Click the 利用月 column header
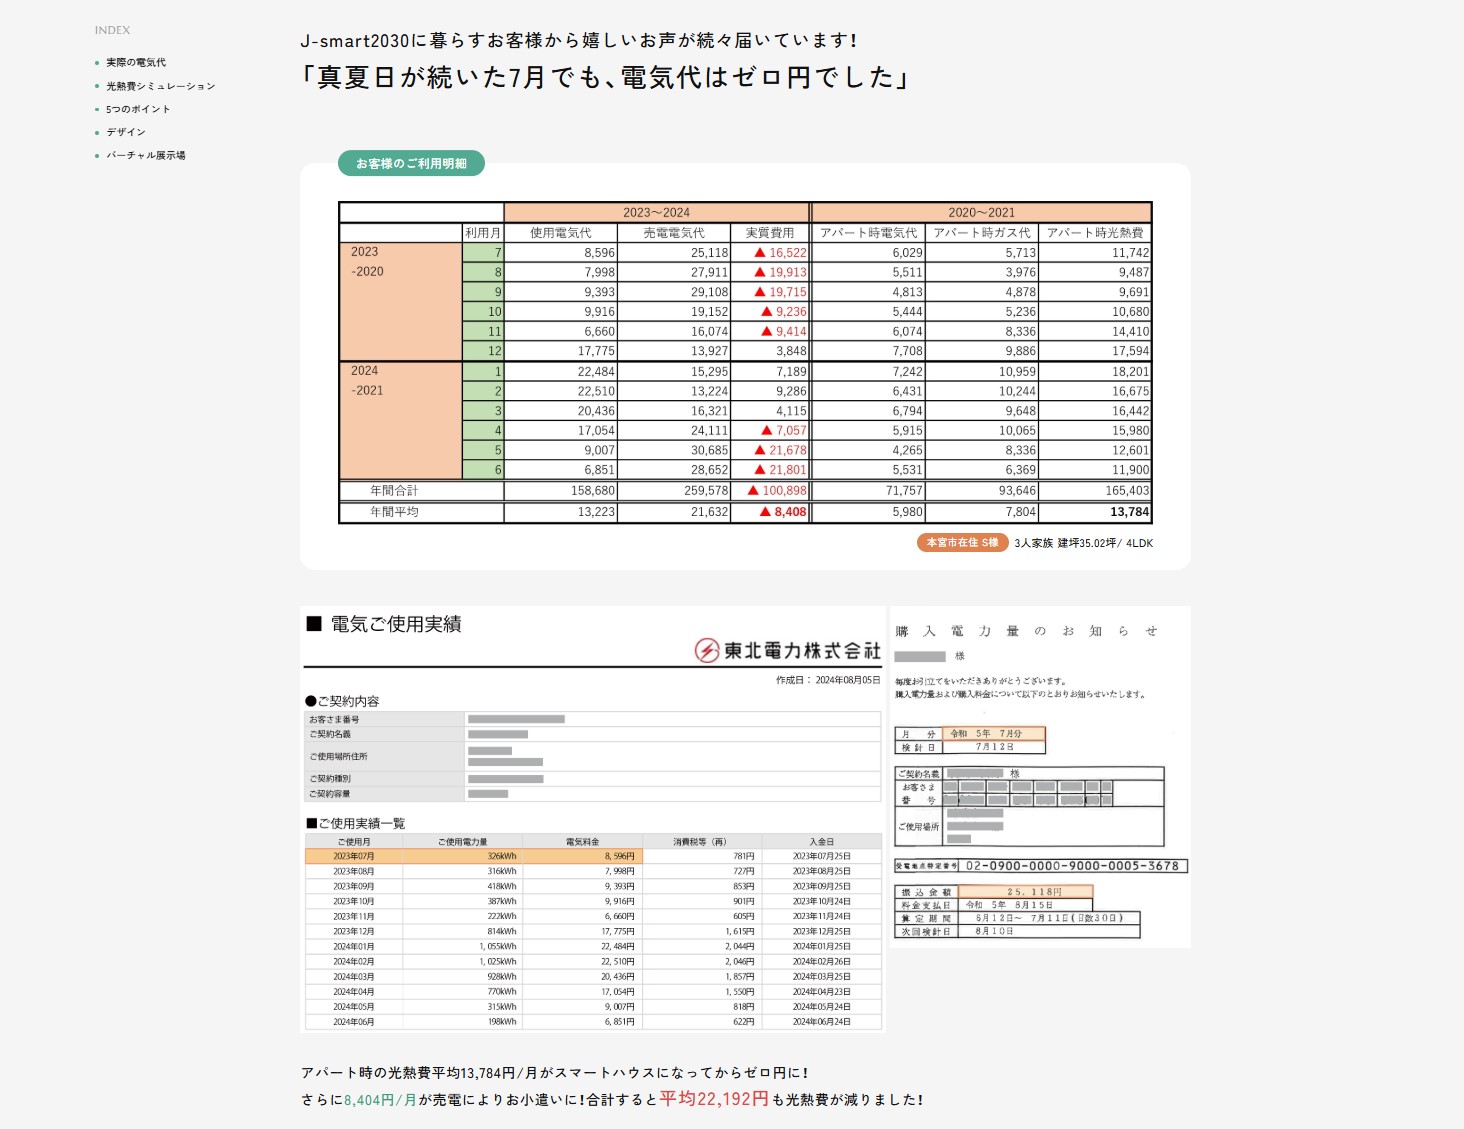The width and height of the screenshot is (1464, 1129). [483, 232]
